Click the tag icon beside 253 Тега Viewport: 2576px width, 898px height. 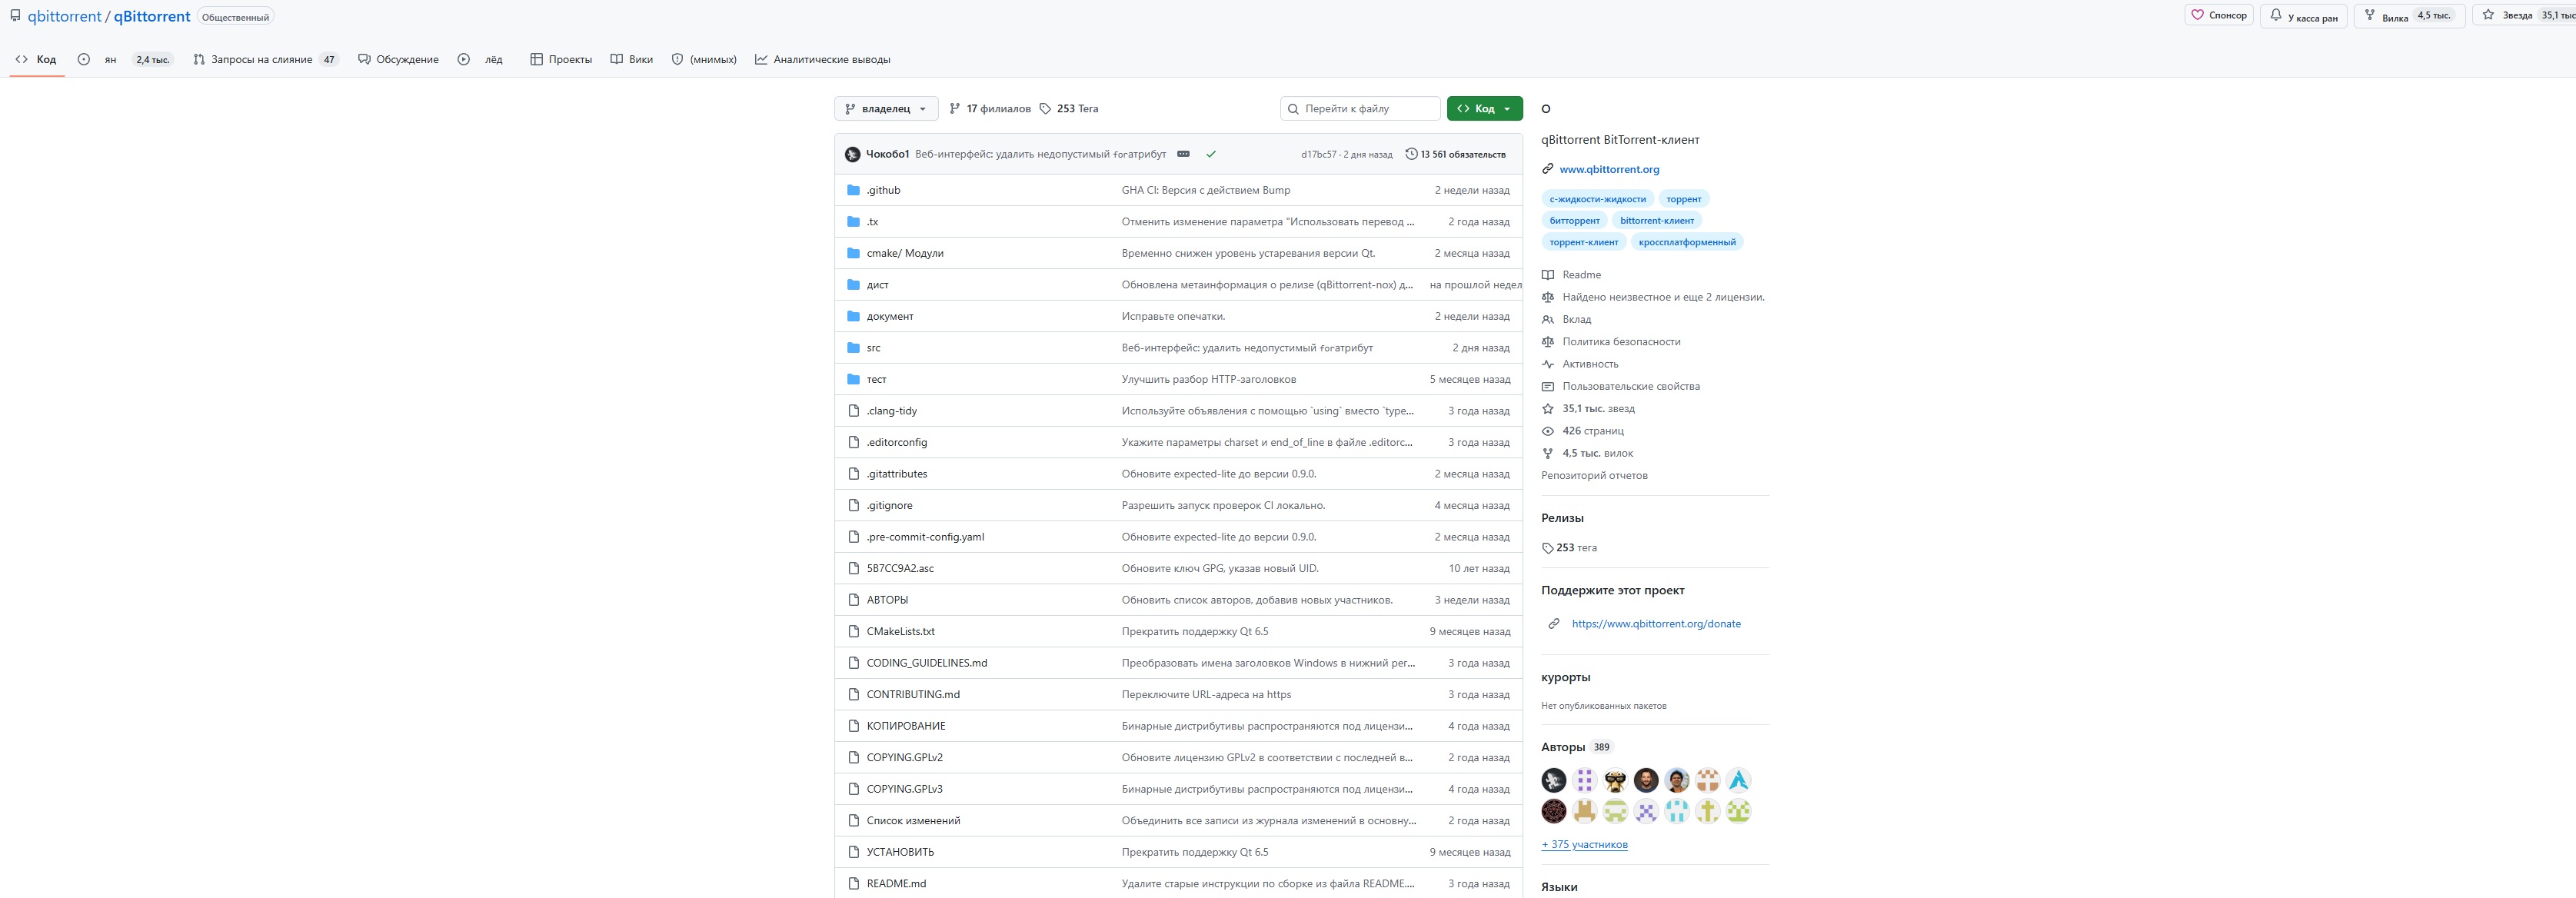(1045, 109)
